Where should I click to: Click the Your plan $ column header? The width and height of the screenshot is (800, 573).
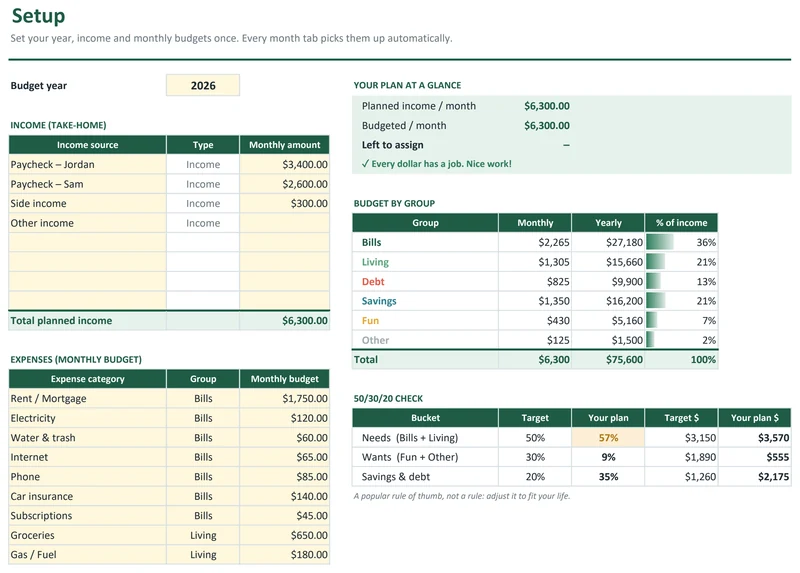pyautogui.click(x=755, y=418)
